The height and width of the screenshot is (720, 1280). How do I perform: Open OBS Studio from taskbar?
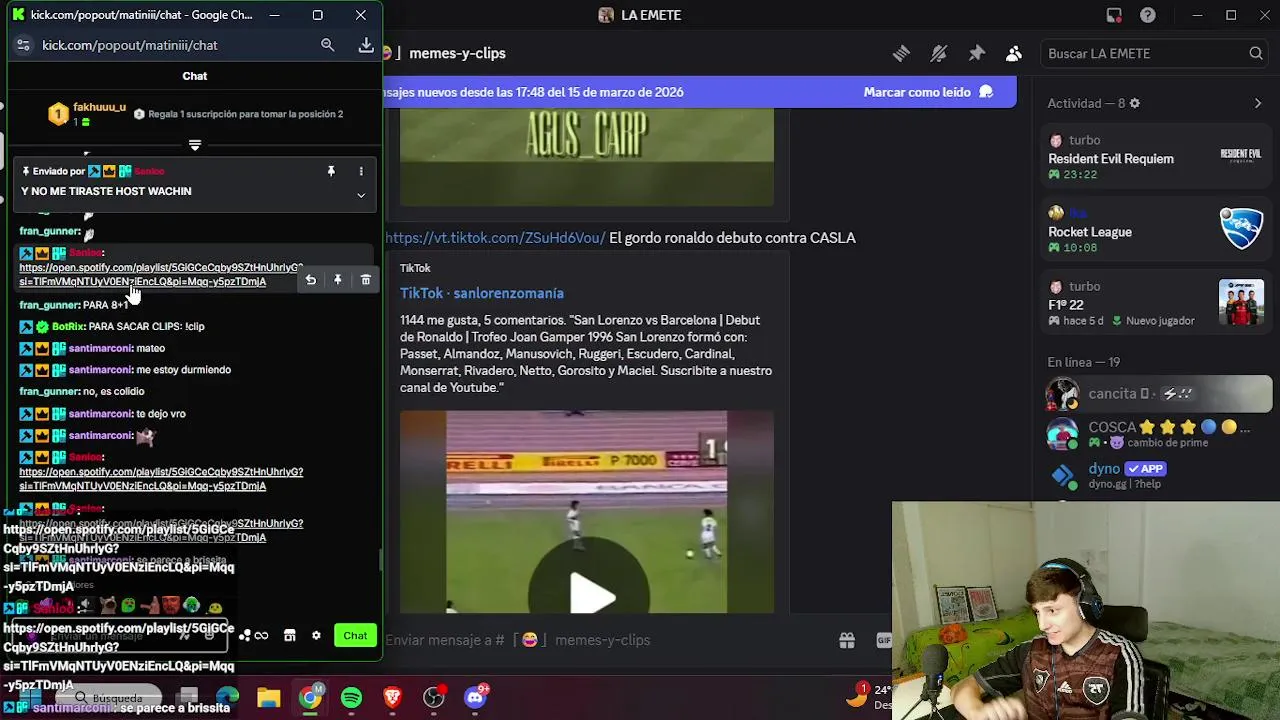[434, 698]
